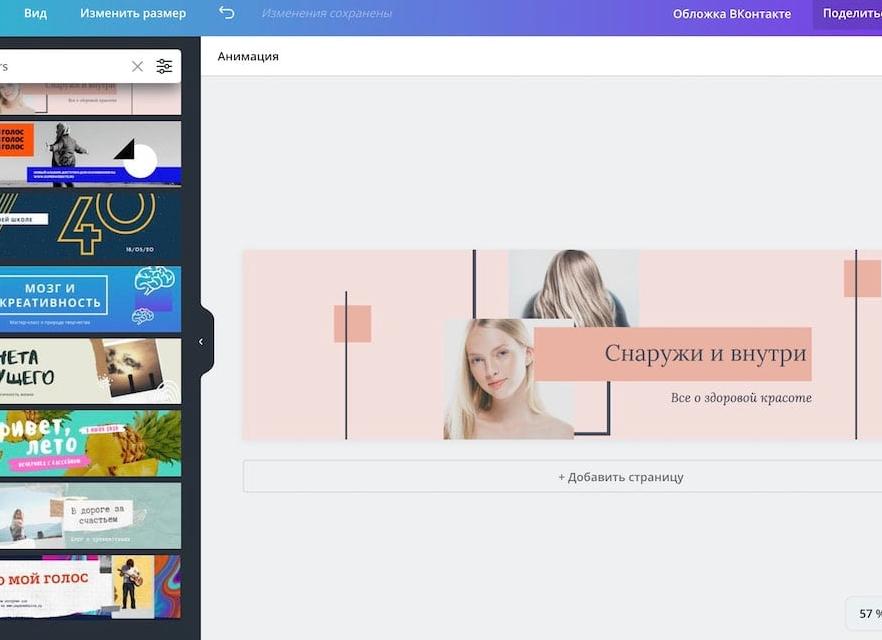This screenshot has width=882, height=640.
Task: Click + Добавить страницу
Action: coord(620,477)
